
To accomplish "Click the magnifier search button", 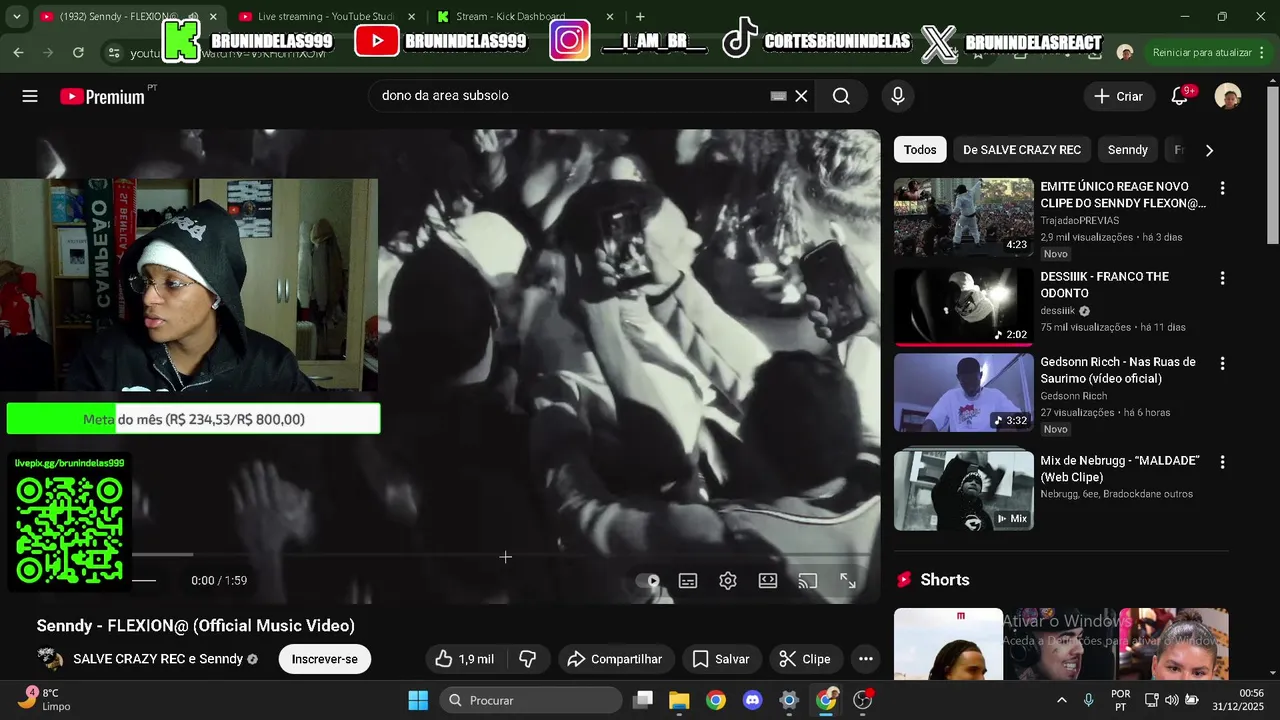I will click(841, 96).
